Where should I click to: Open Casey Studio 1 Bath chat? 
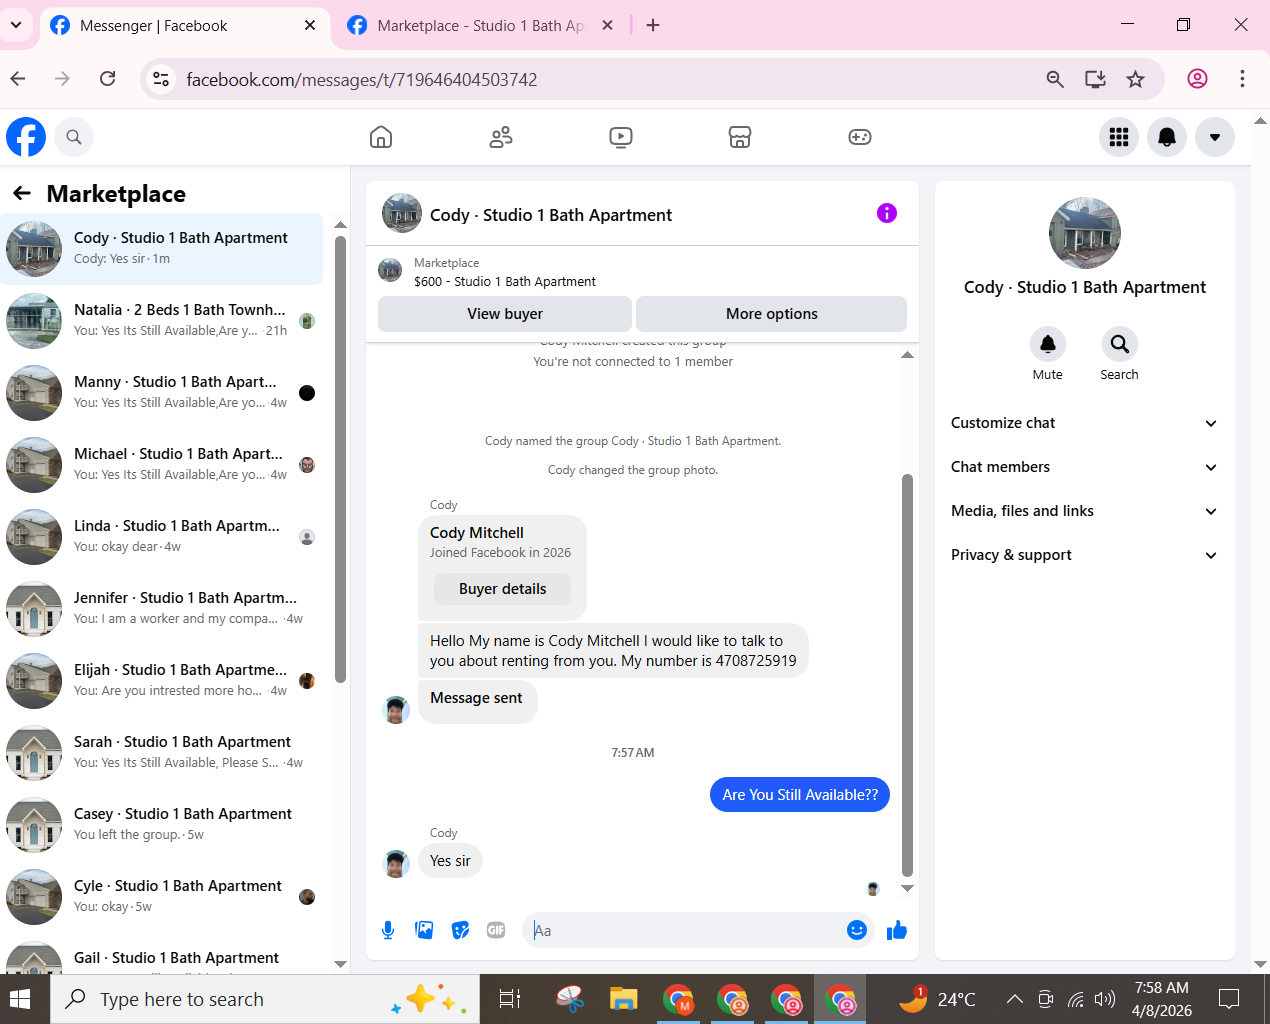pyautogui.click(x=162, y=825)
